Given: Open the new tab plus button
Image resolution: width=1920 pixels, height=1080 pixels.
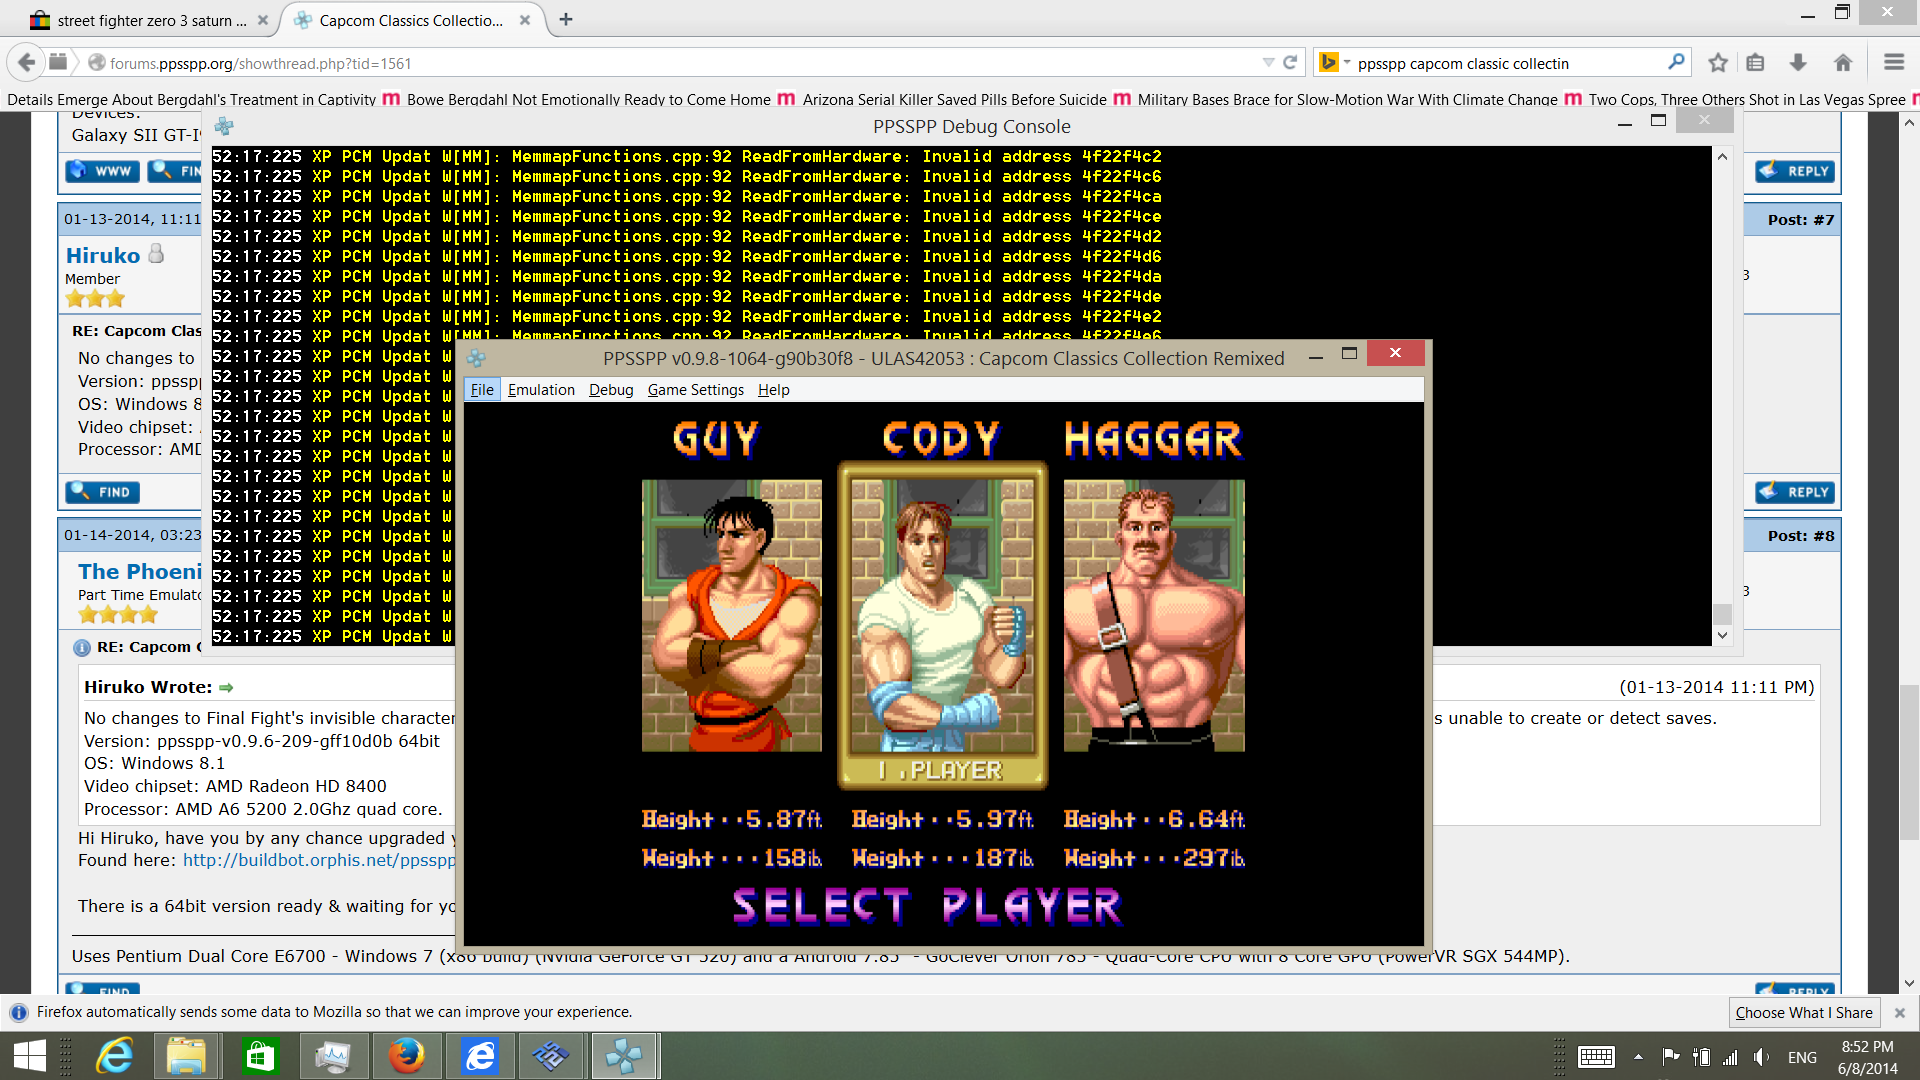Looking at the screenshot, I should tap(566, 19).
